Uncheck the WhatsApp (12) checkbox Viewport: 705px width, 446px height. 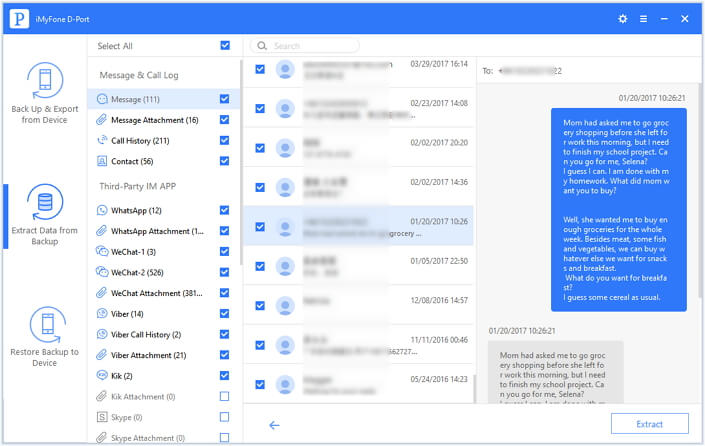click(x=224, y=210)
